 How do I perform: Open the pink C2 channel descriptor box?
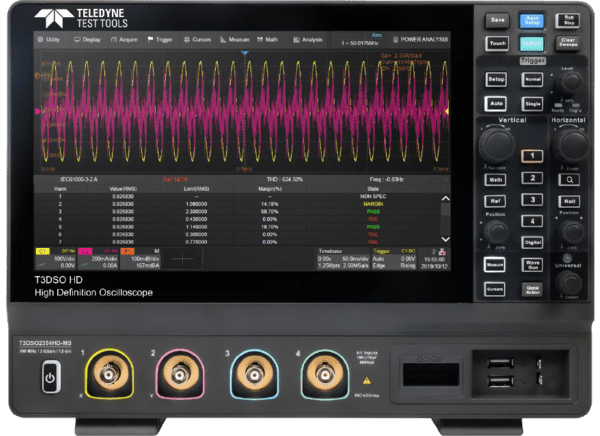point(98,259)
